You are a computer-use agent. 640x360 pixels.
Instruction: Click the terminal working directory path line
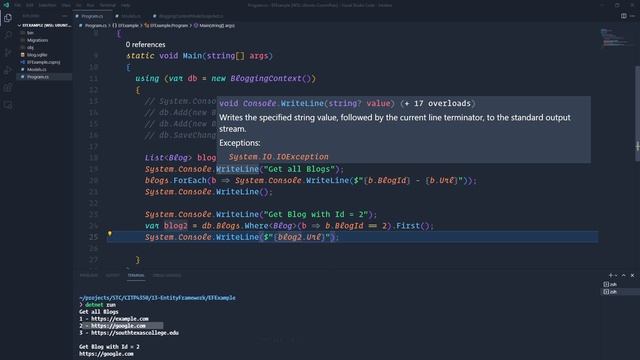click(157, 298)
